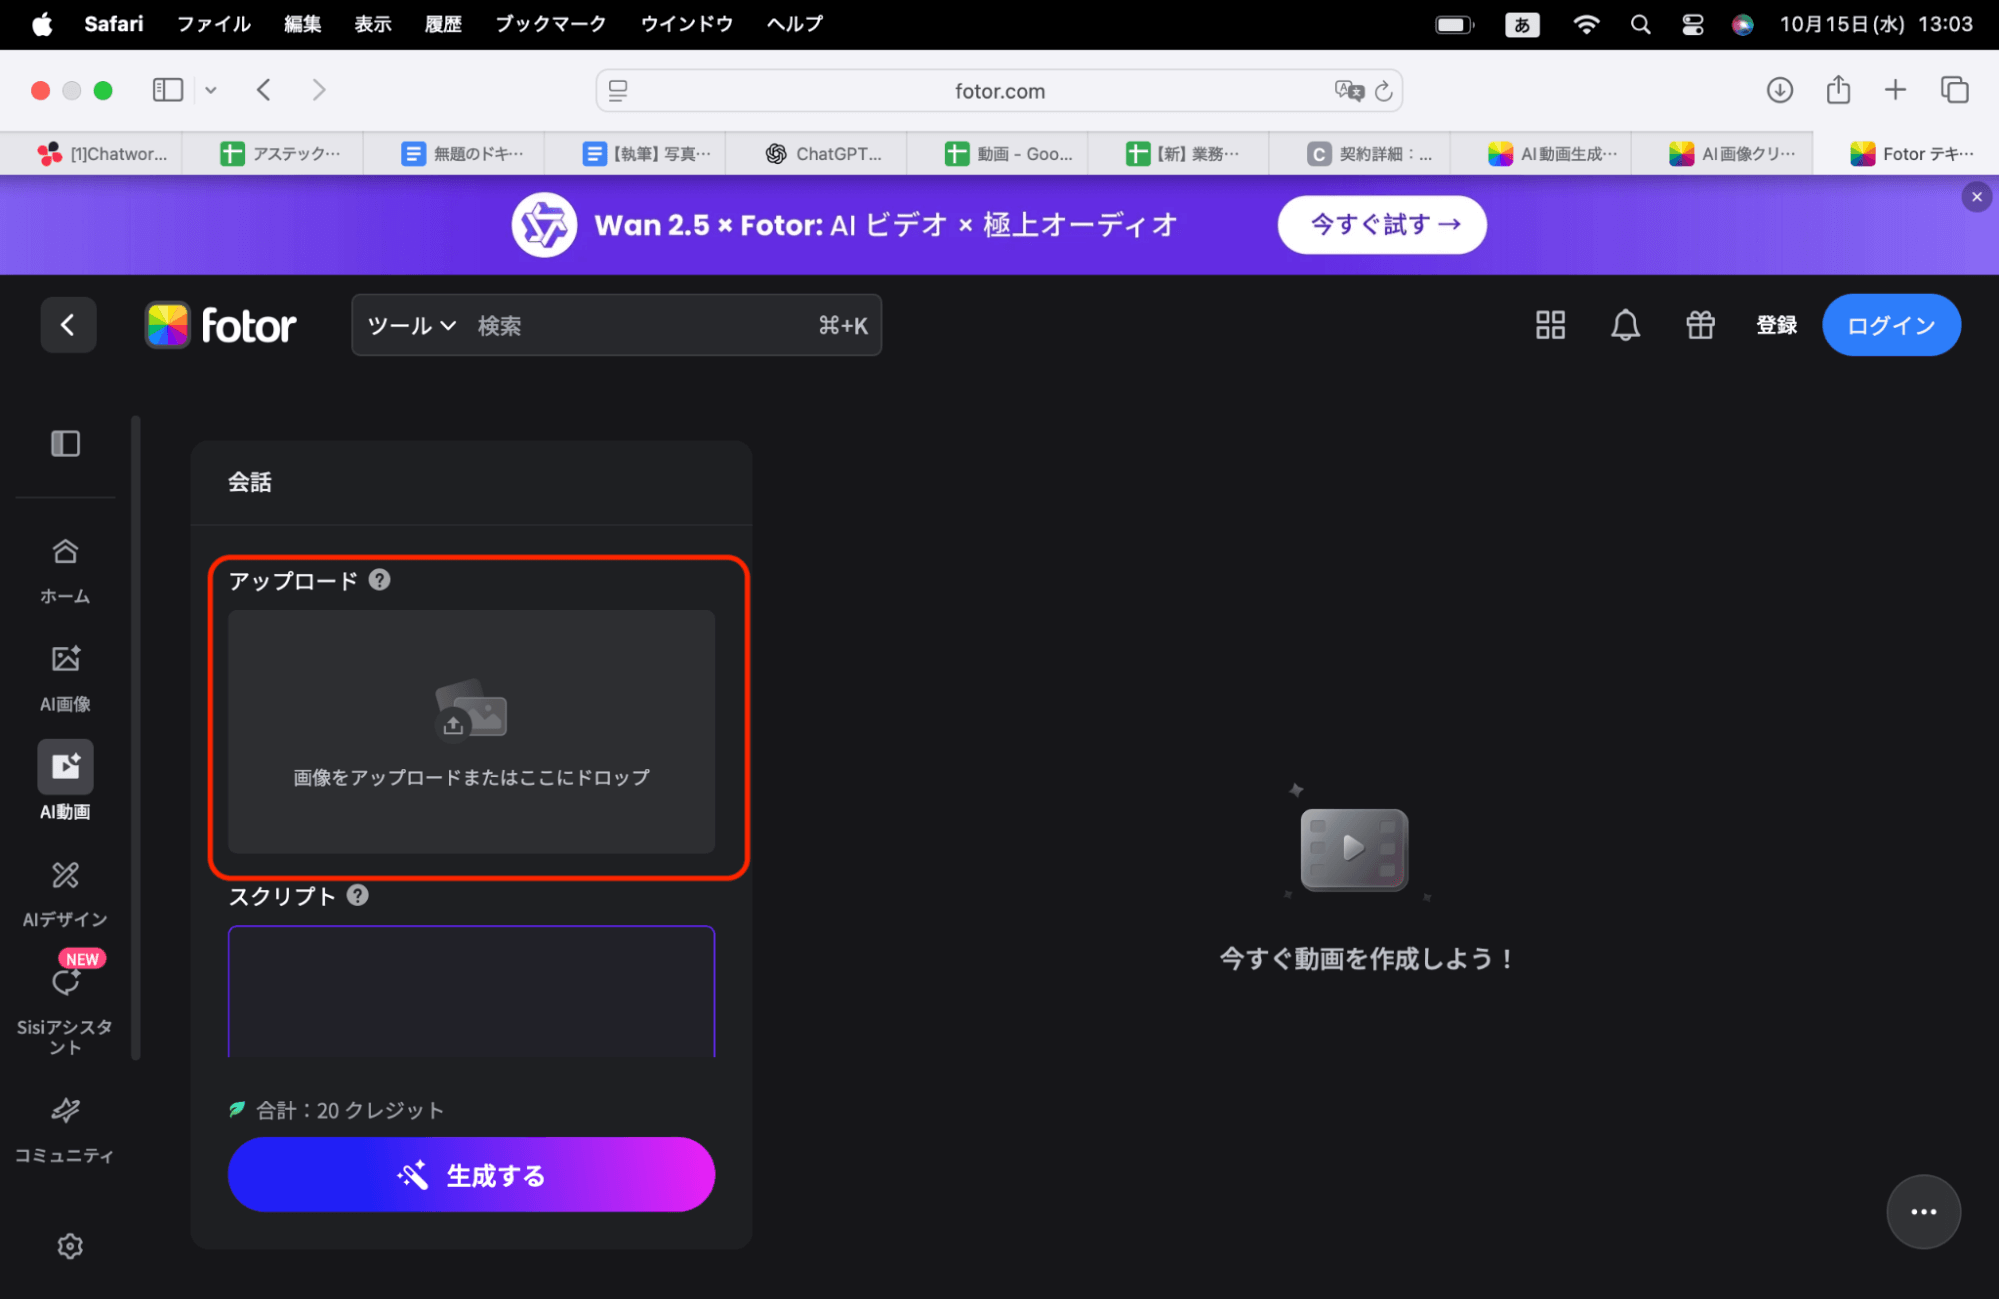Open help tooltip beside スクリプト label
Image resolution: width=1999 pixels, height=1300 pixels.
point(356,896)
